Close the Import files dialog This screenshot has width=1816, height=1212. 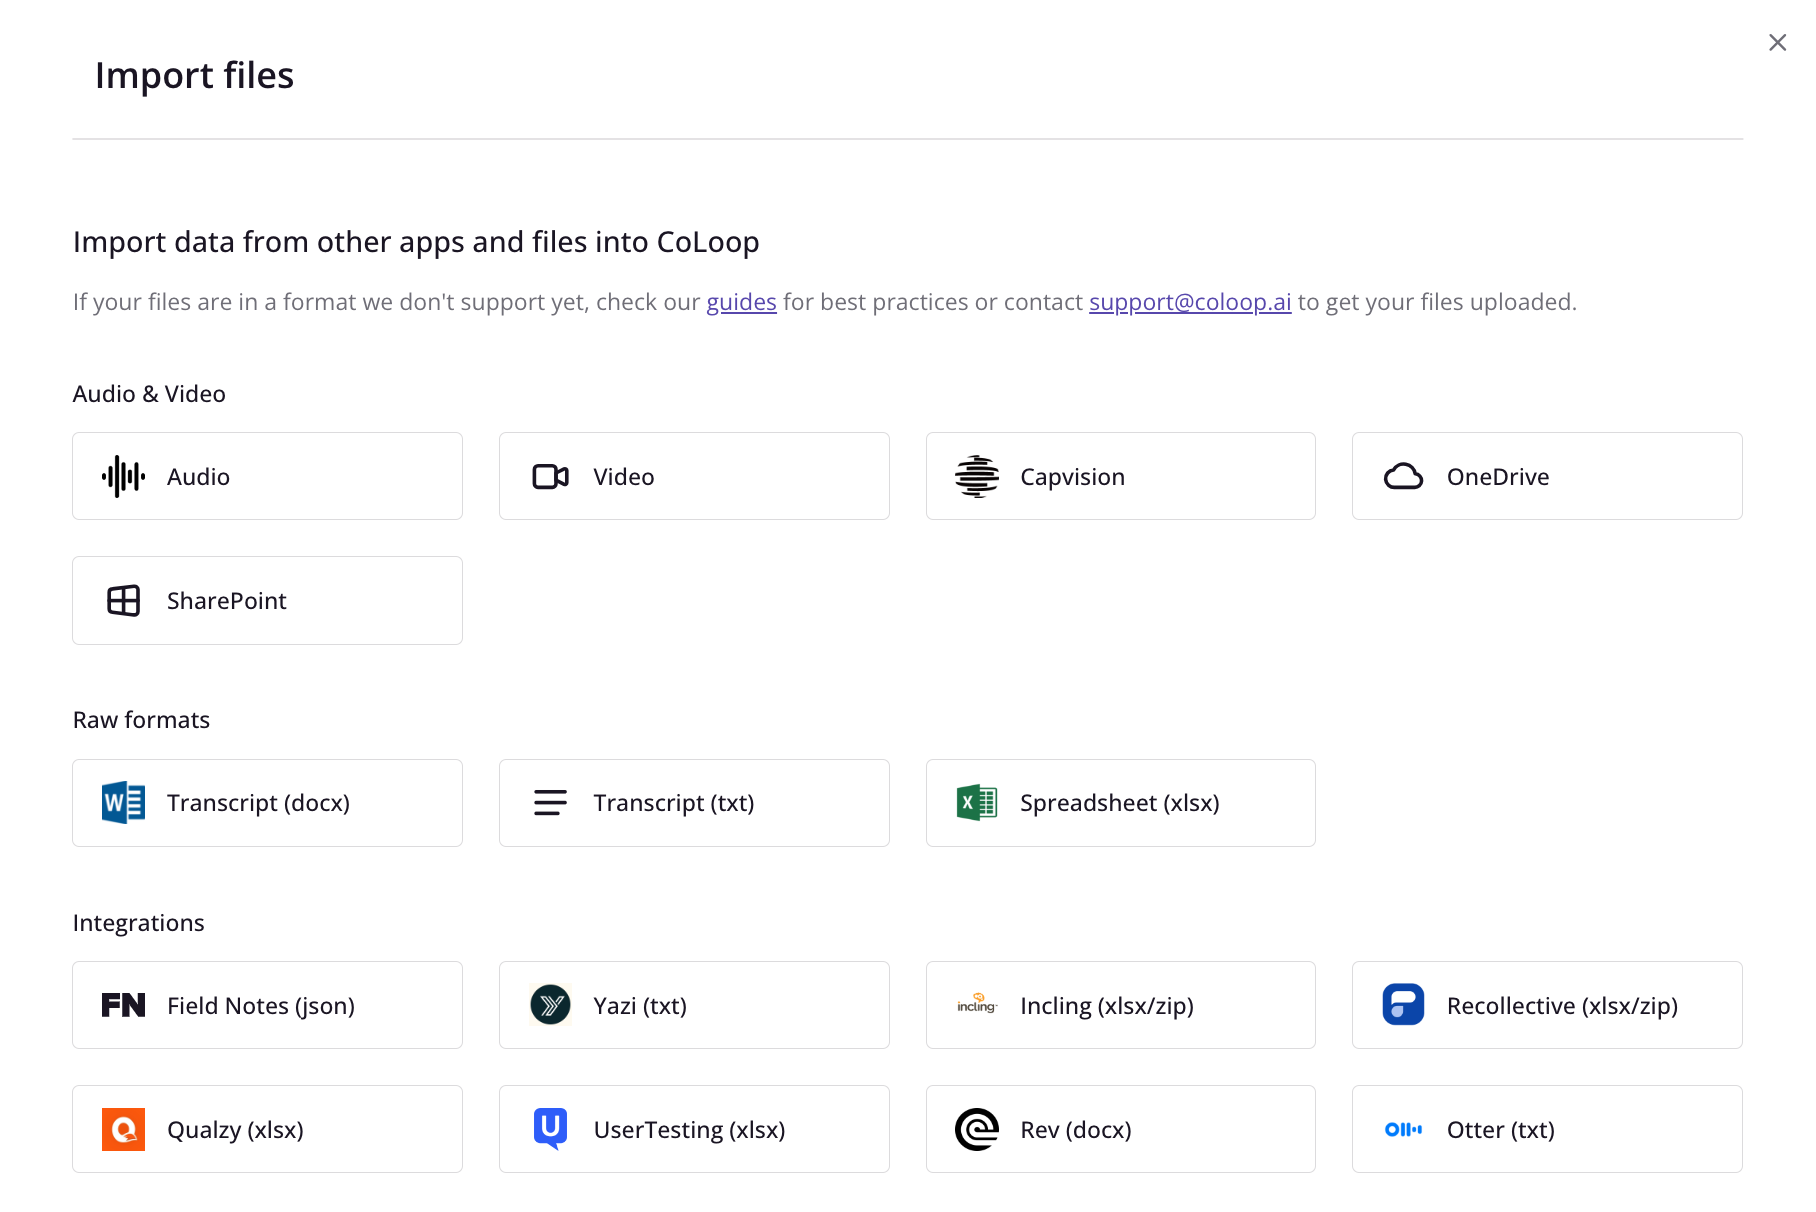[x=1777, y=42]
